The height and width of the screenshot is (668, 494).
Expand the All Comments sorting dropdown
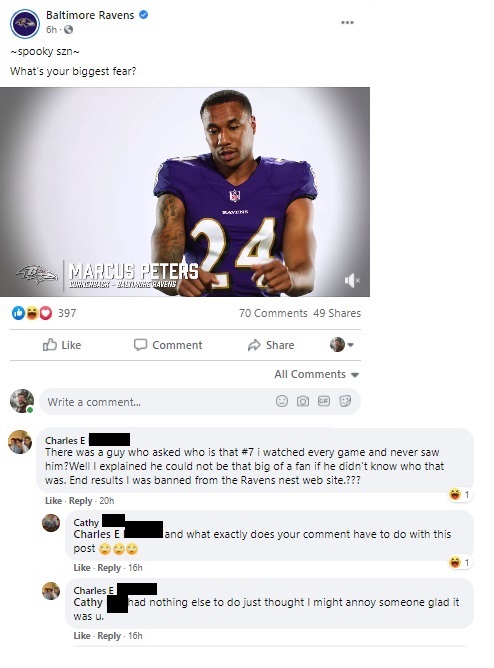[x=317, y=374]
